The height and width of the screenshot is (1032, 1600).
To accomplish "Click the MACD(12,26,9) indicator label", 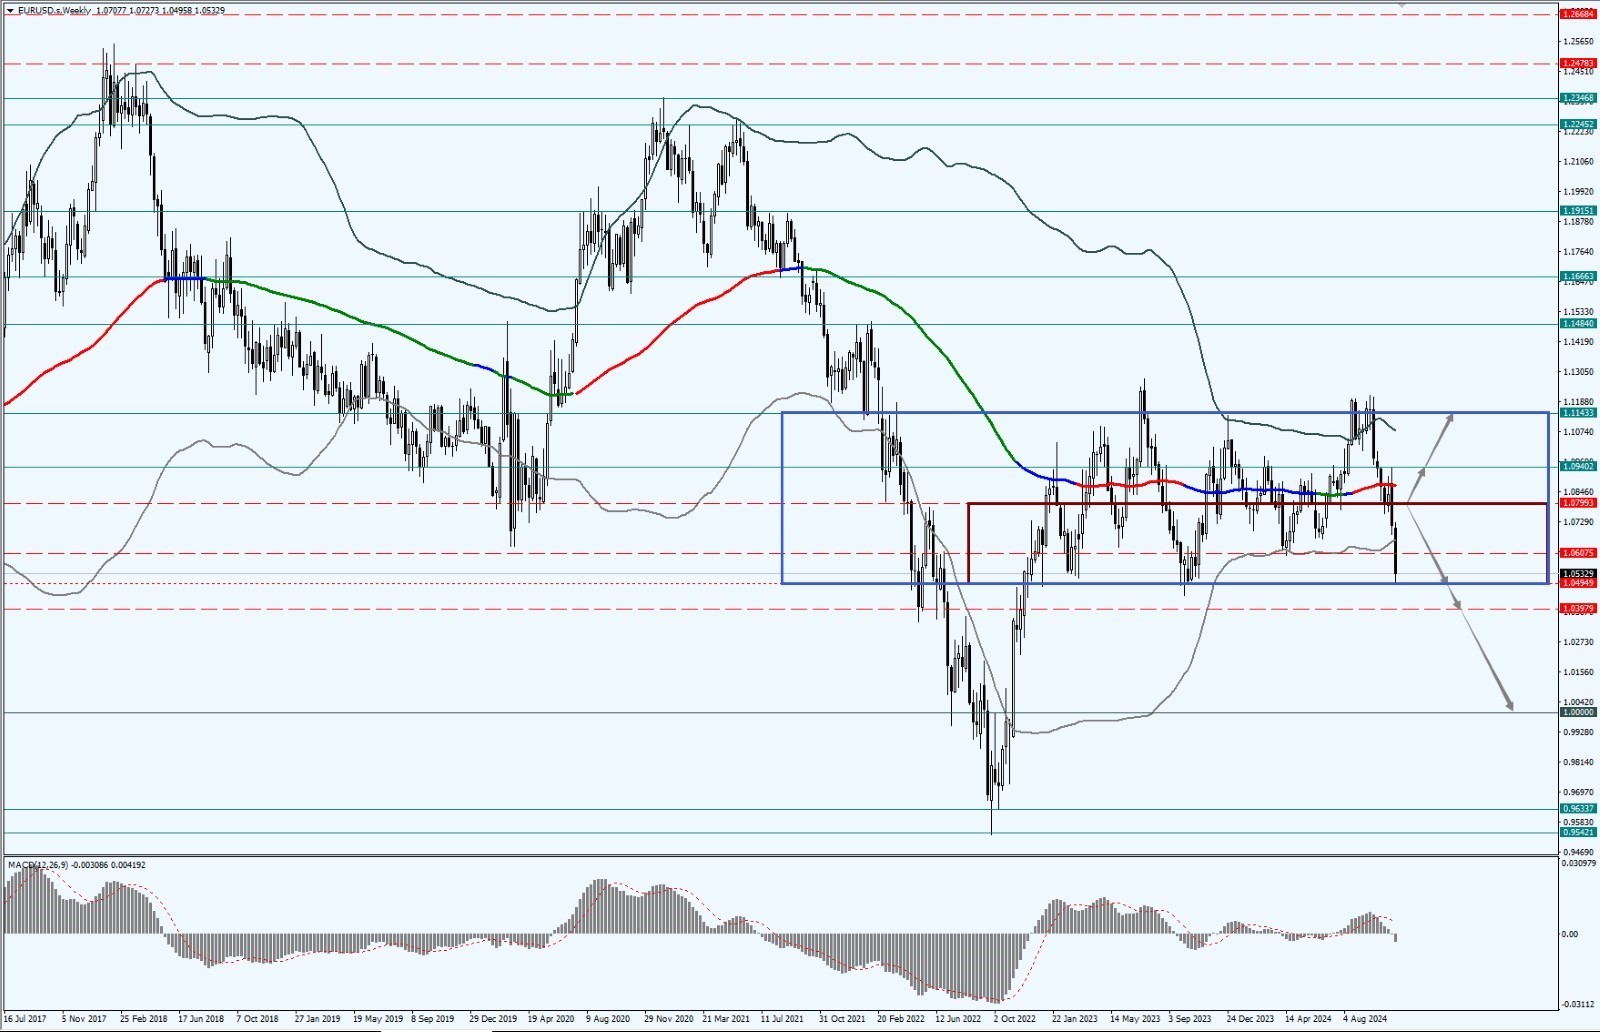I will (x=40, y=864).
